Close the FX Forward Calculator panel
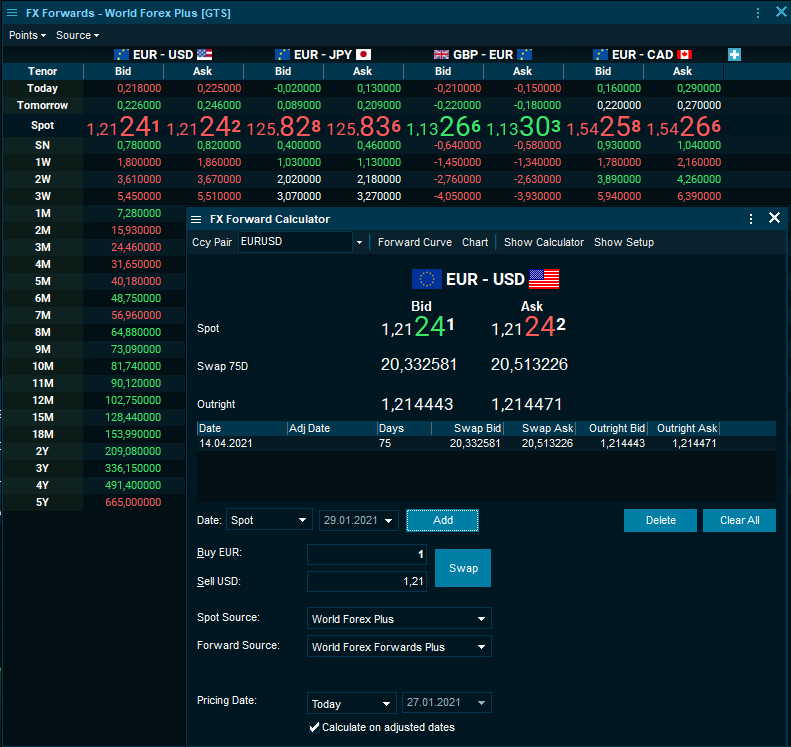This screenshot has width=791, height=747. coord(774,218)
